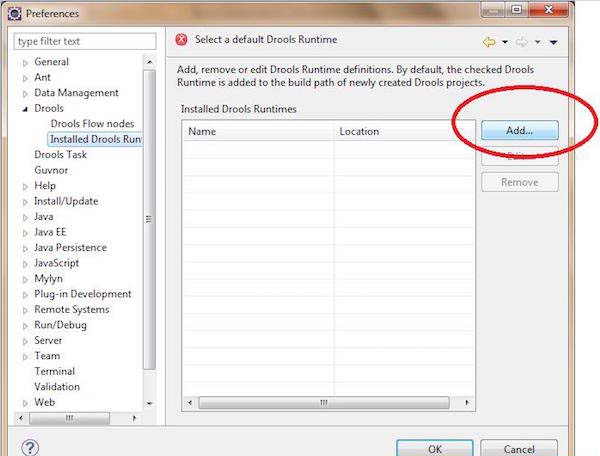Click the Preferences window title icon

(15, 14)
